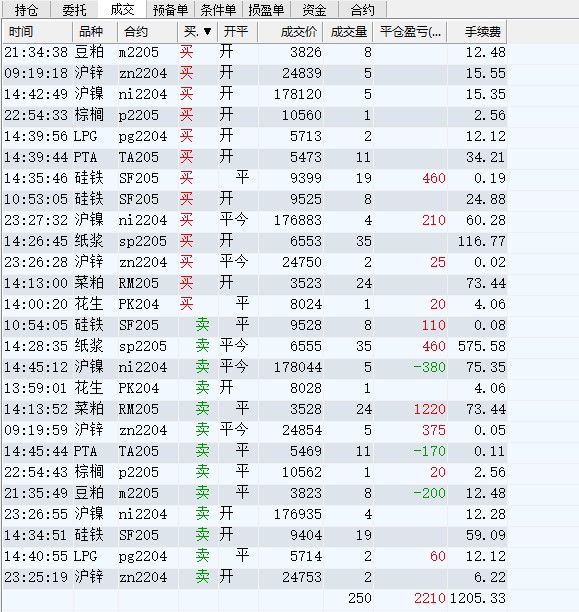Click fee 575.58 in the sp2205 sell row
Image resolution: width=579 pixels, height=612 pixels.
click(481, 346)
